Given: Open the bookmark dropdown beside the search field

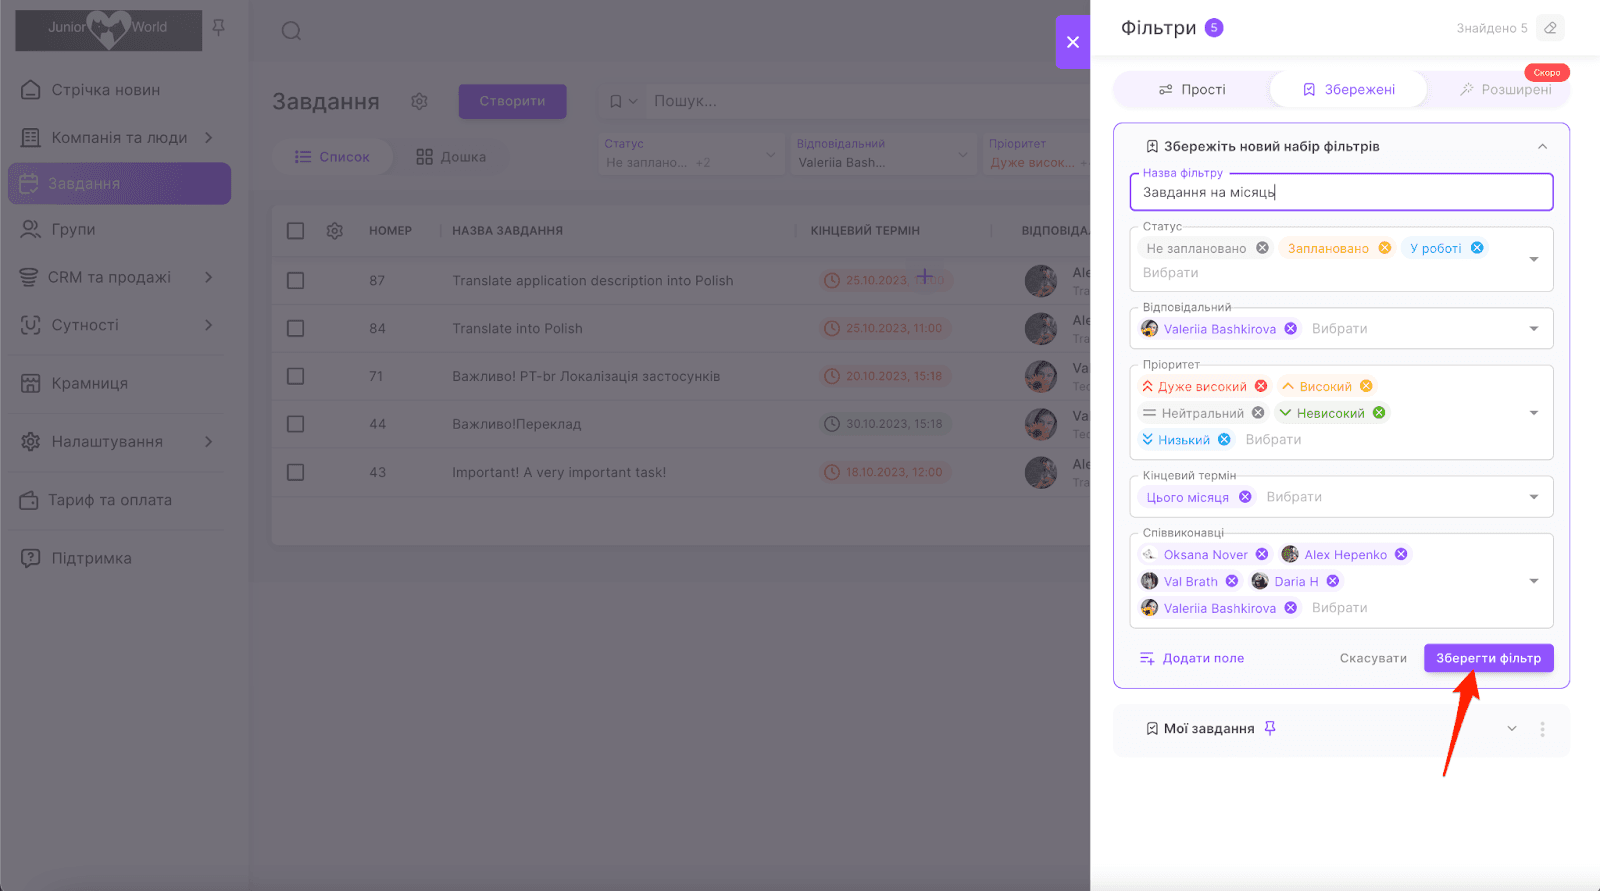Looking at the screenshot, I should [x=623, y=101].
